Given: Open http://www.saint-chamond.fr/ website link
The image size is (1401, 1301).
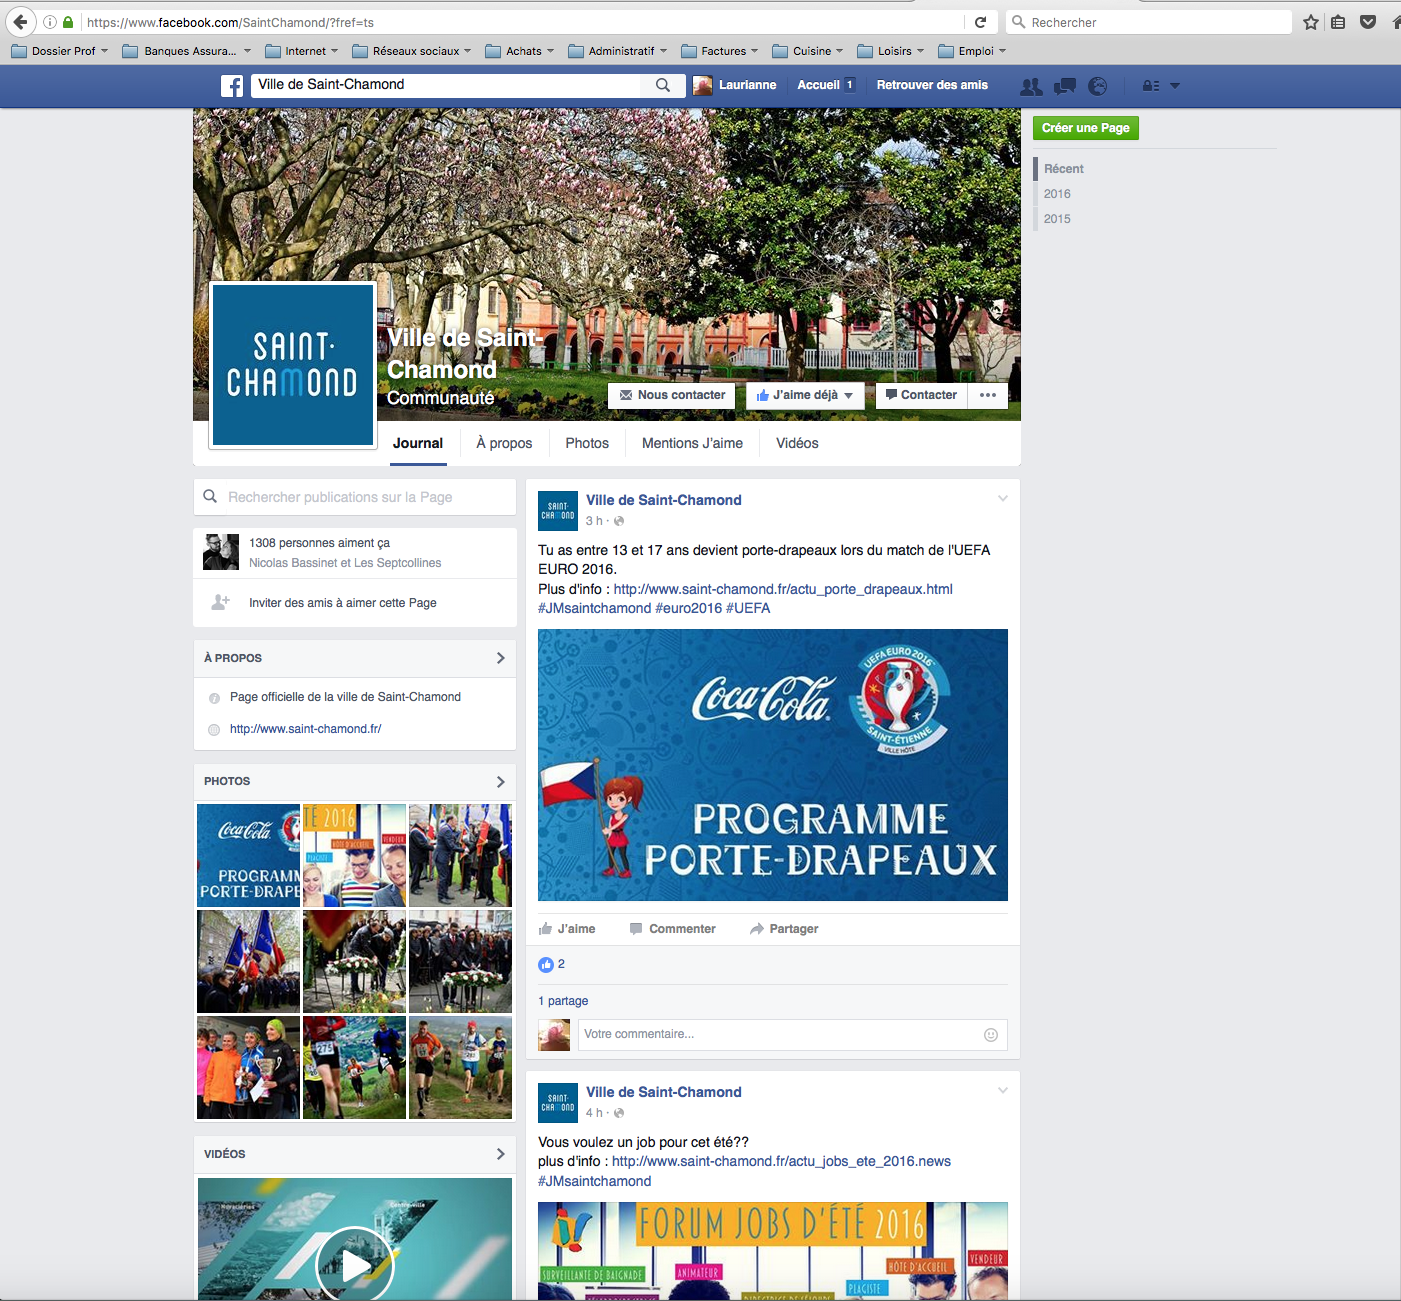Looking at the screenshot, I should click(306, 729).
